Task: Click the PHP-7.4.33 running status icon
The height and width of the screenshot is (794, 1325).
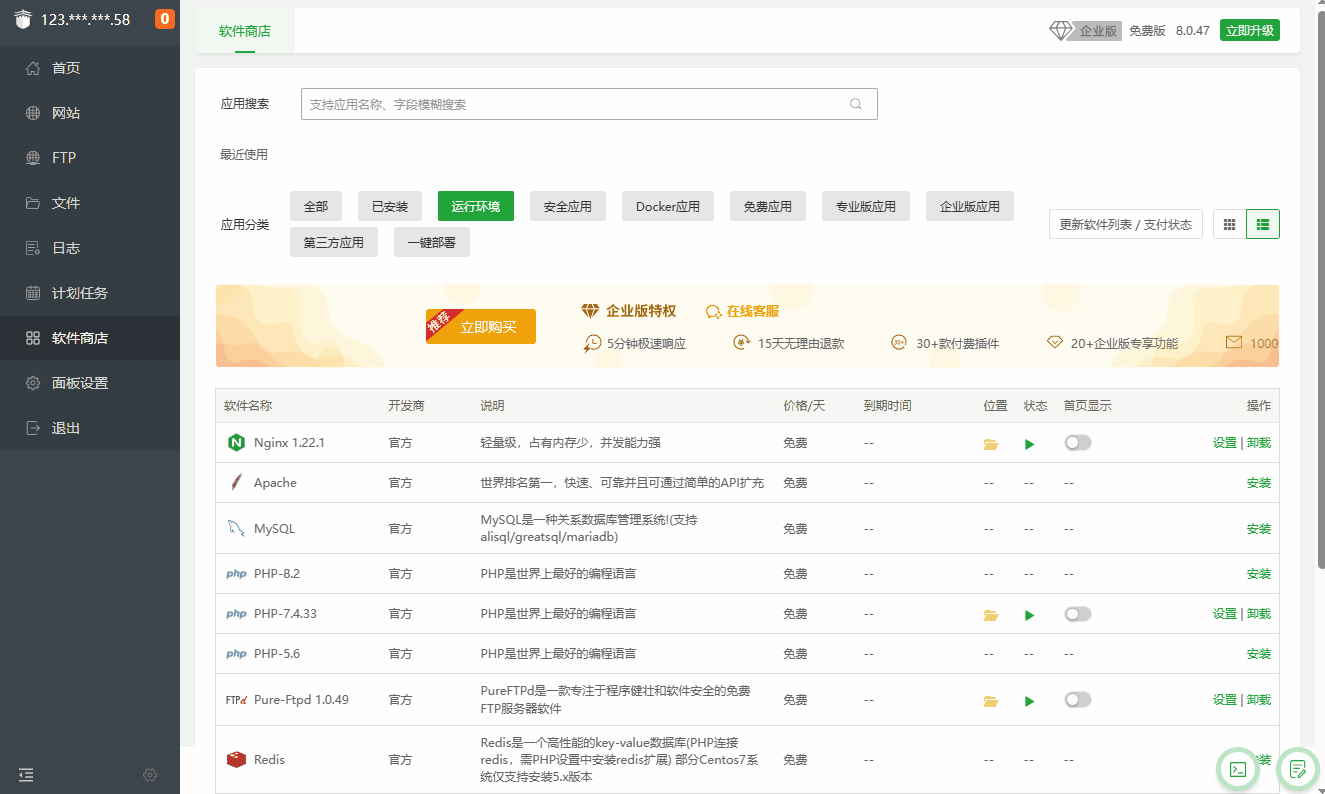Action: pyautogui.click(x=1030, y=615)
